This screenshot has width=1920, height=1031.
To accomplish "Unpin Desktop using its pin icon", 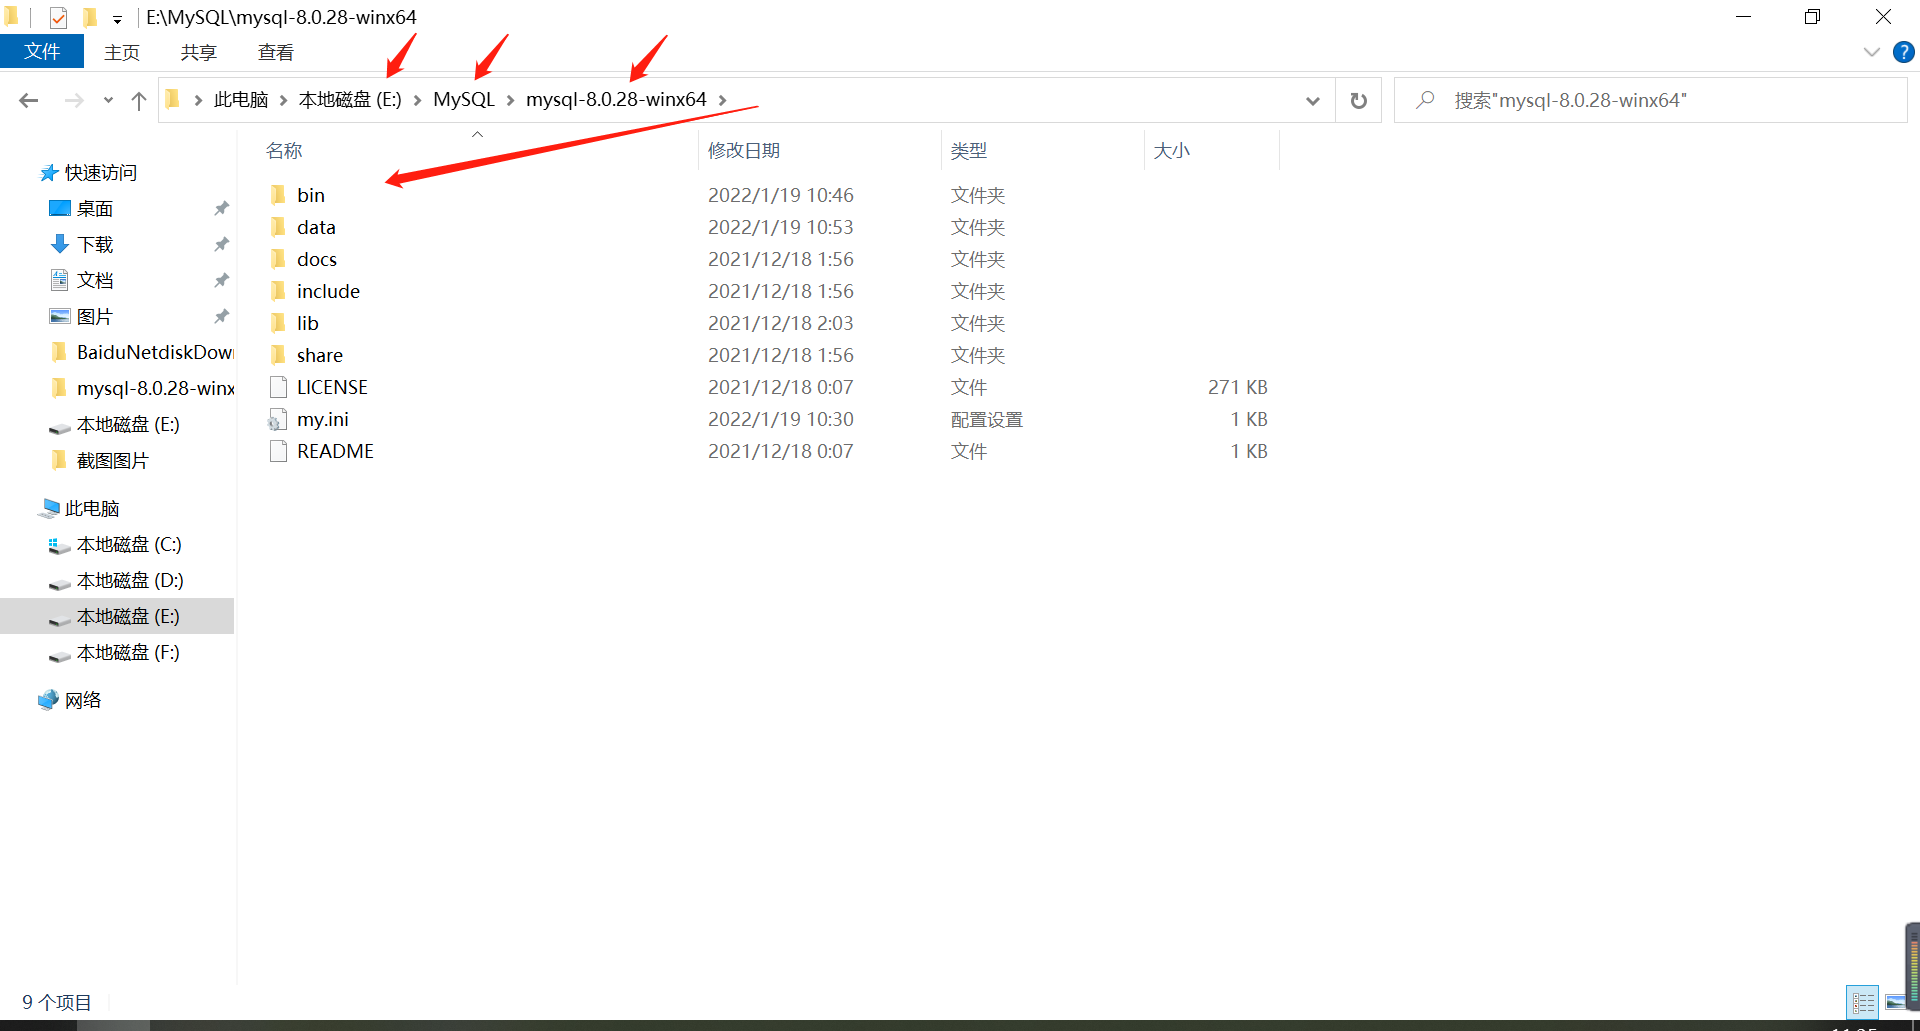I will pyautogui.click(x=222, y=208).
